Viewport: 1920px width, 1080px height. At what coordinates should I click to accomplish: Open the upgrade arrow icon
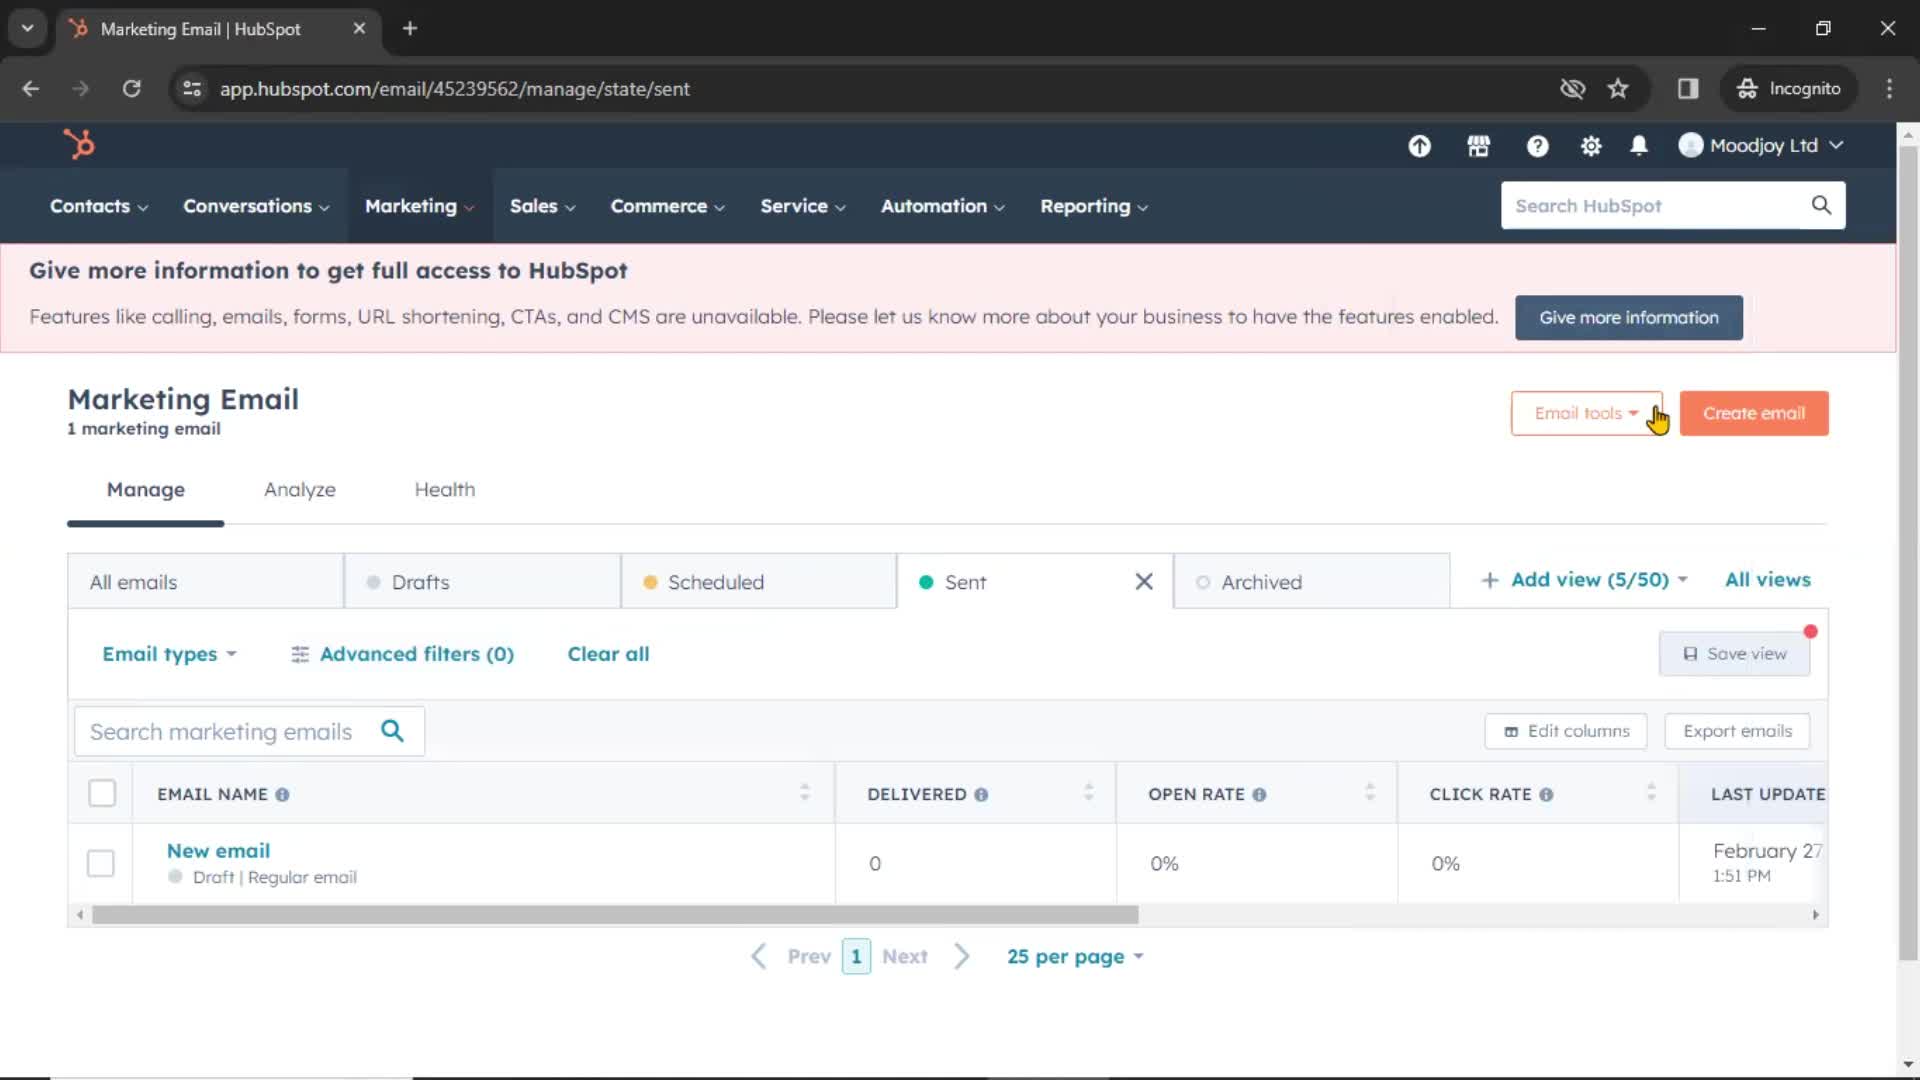1419,146
